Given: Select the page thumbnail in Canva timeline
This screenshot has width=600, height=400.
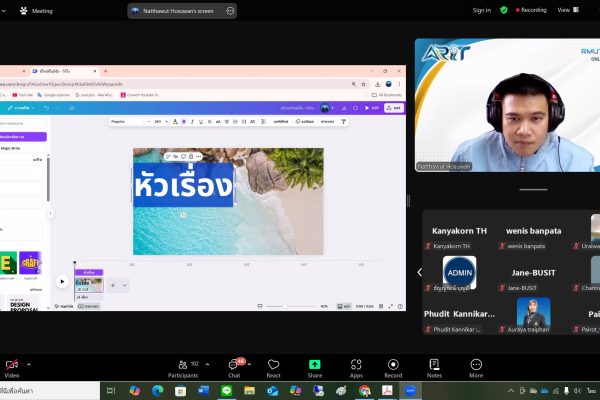Looking at the screenshot, I should 89,285.
